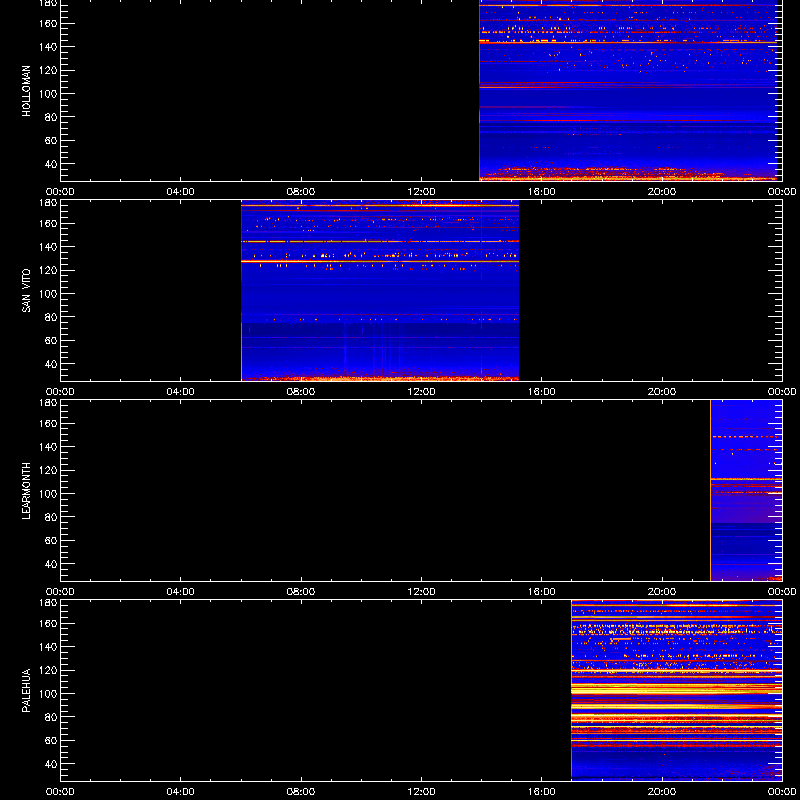Viewport: 800px width, 800px height.
Task: Click the 08:00 time label below San Vito panel
Action: coord(301,392)
